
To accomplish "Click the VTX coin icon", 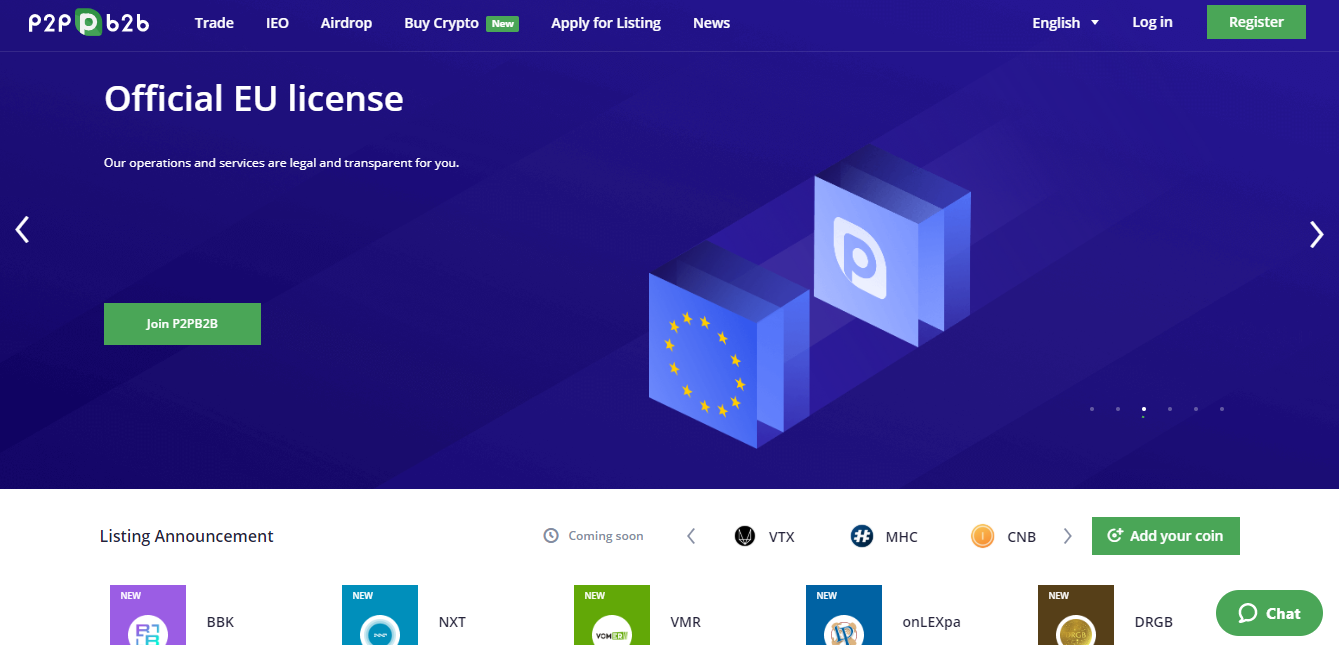I will click(x=745, y=536).
